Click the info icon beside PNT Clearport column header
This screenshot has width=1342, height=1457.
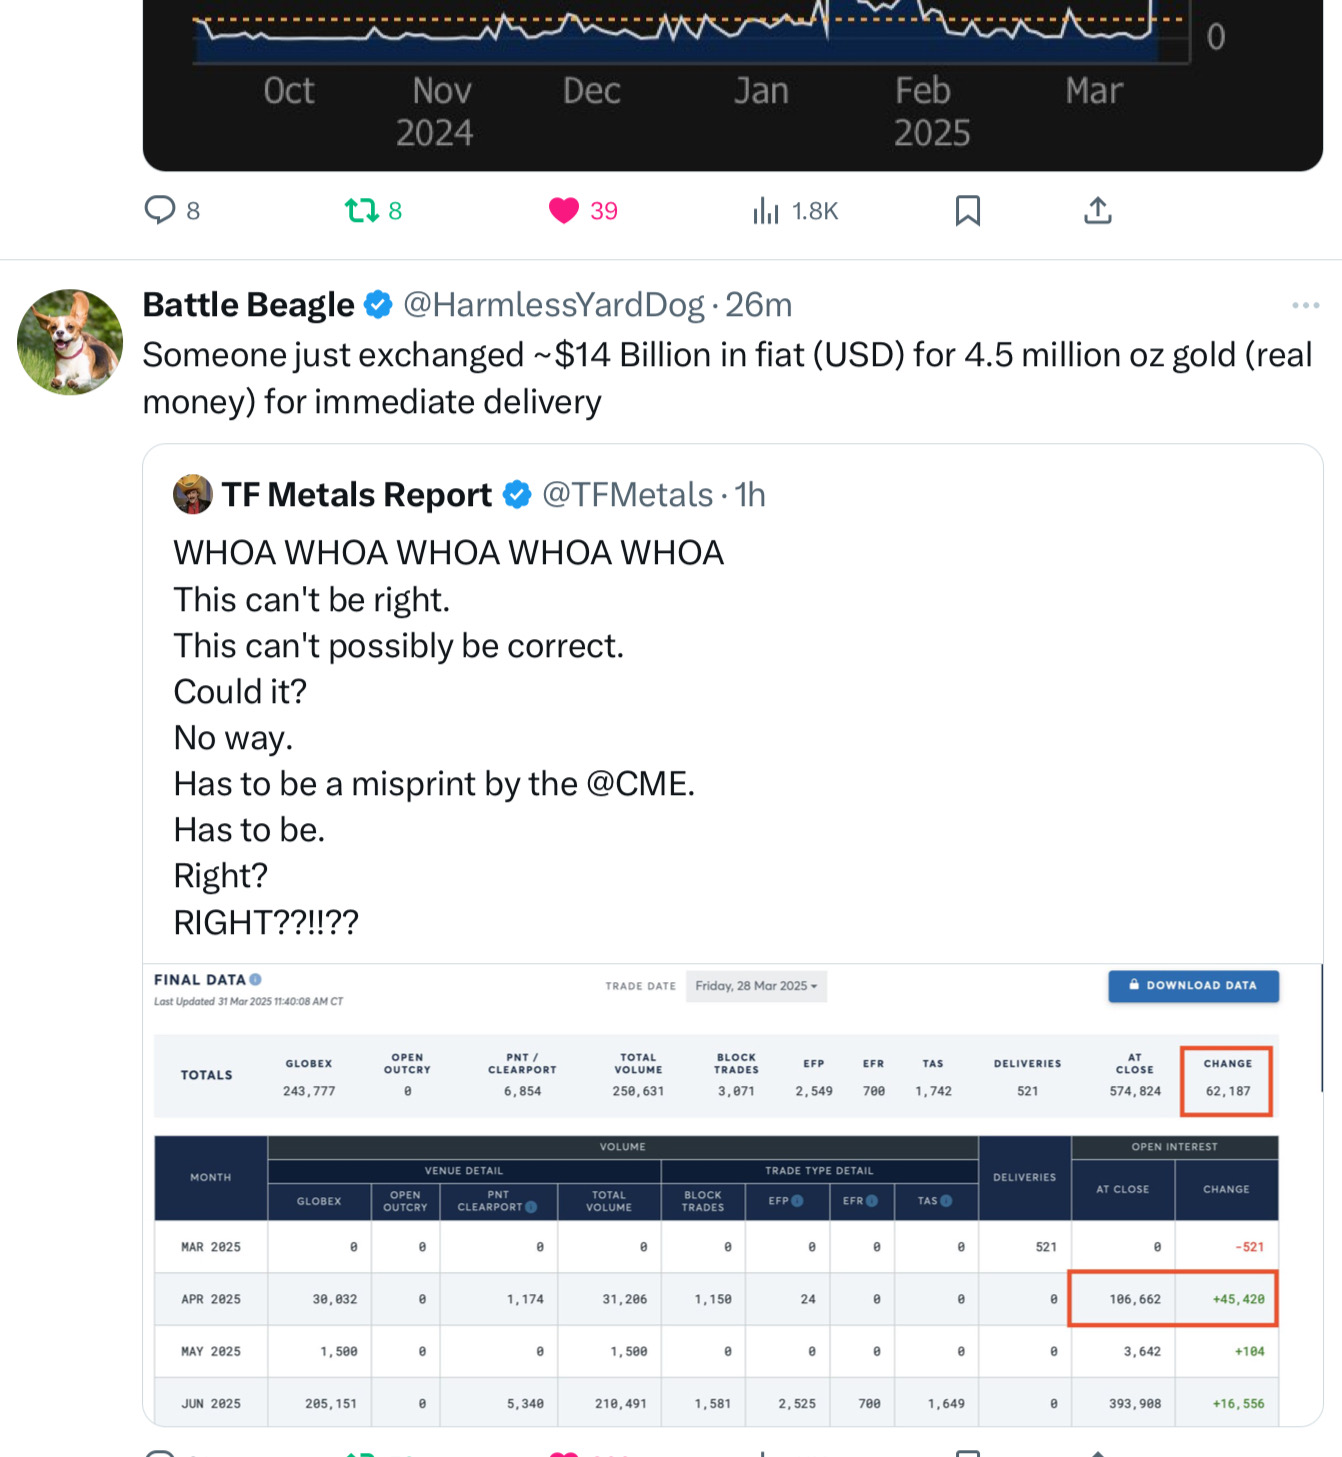coord(531,1207)
